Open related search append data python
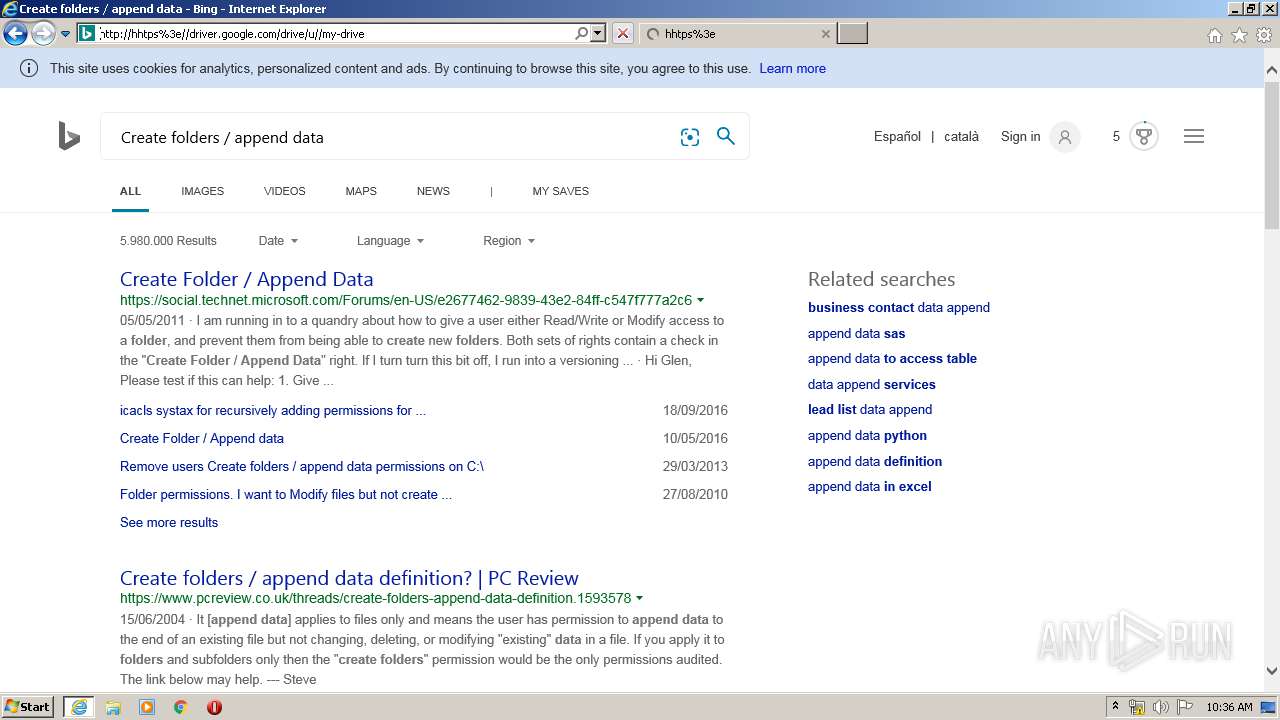The width and height of the screenshot is (1280, 720). coord(867,435)
